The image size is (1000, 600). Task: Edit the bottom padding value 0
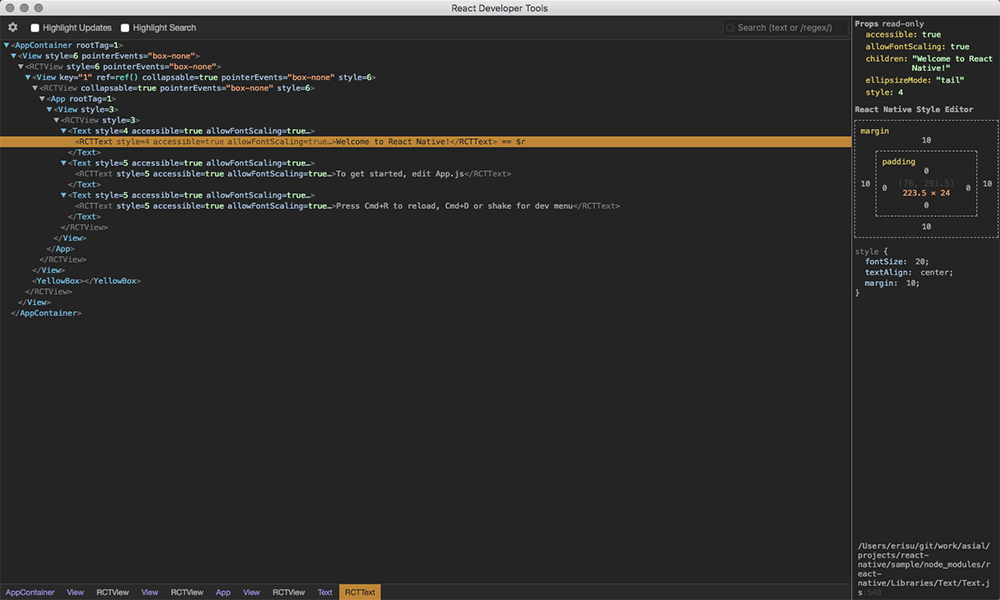926,205
